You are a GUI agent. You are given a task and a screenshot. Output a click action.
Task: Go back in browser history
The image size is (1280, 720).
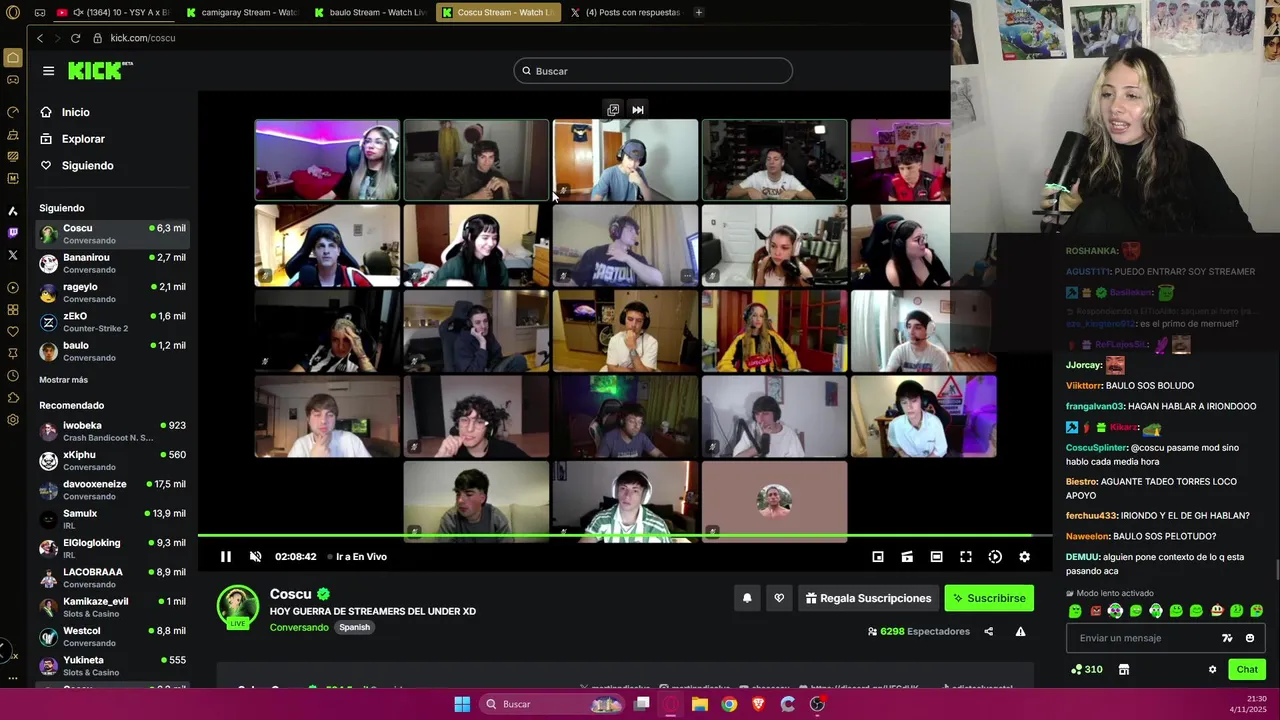[x=40, y=38]
